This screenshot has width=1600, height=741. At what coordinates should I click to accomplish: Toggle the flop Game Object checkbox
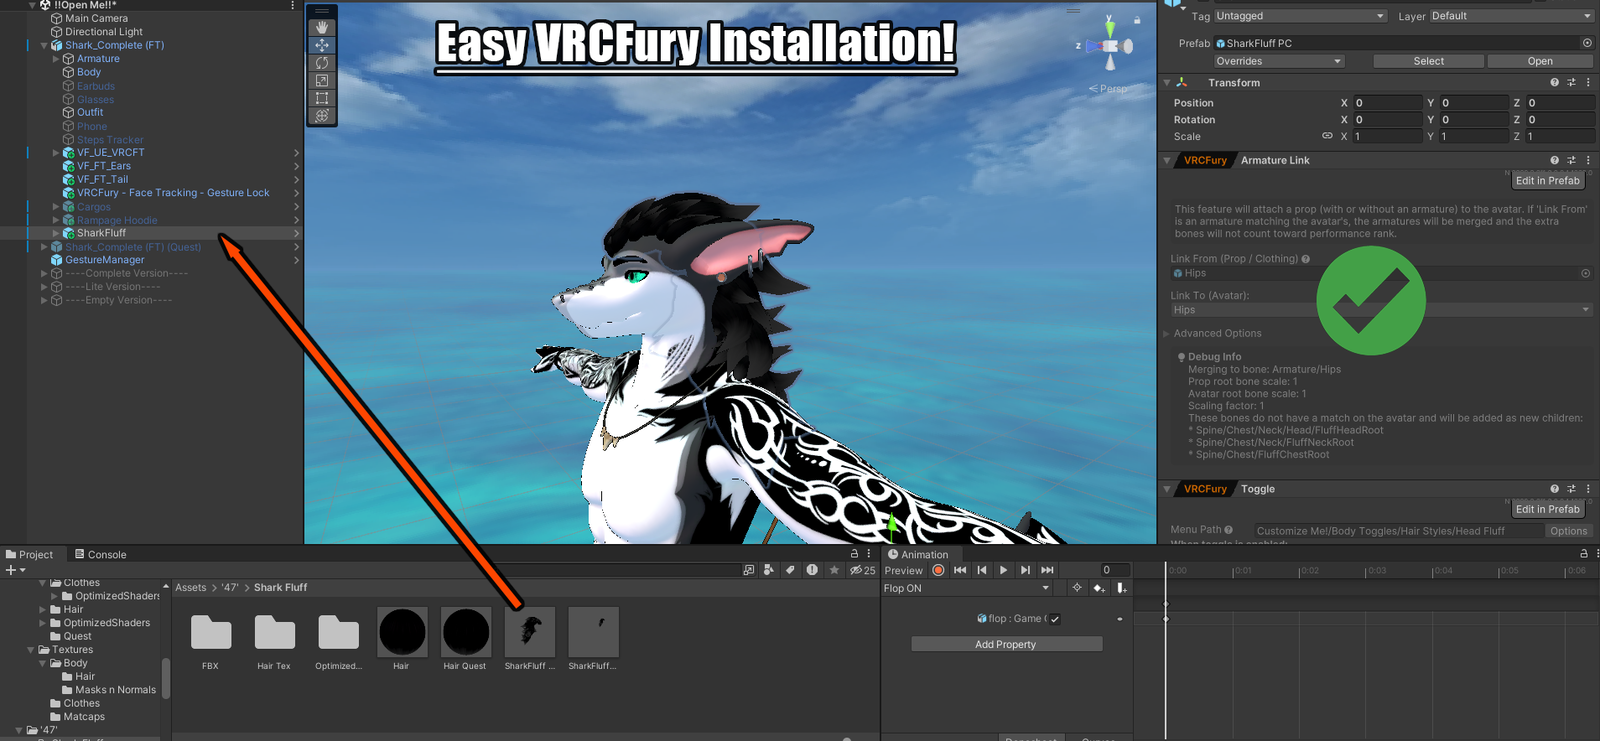tap(1055, 619)
